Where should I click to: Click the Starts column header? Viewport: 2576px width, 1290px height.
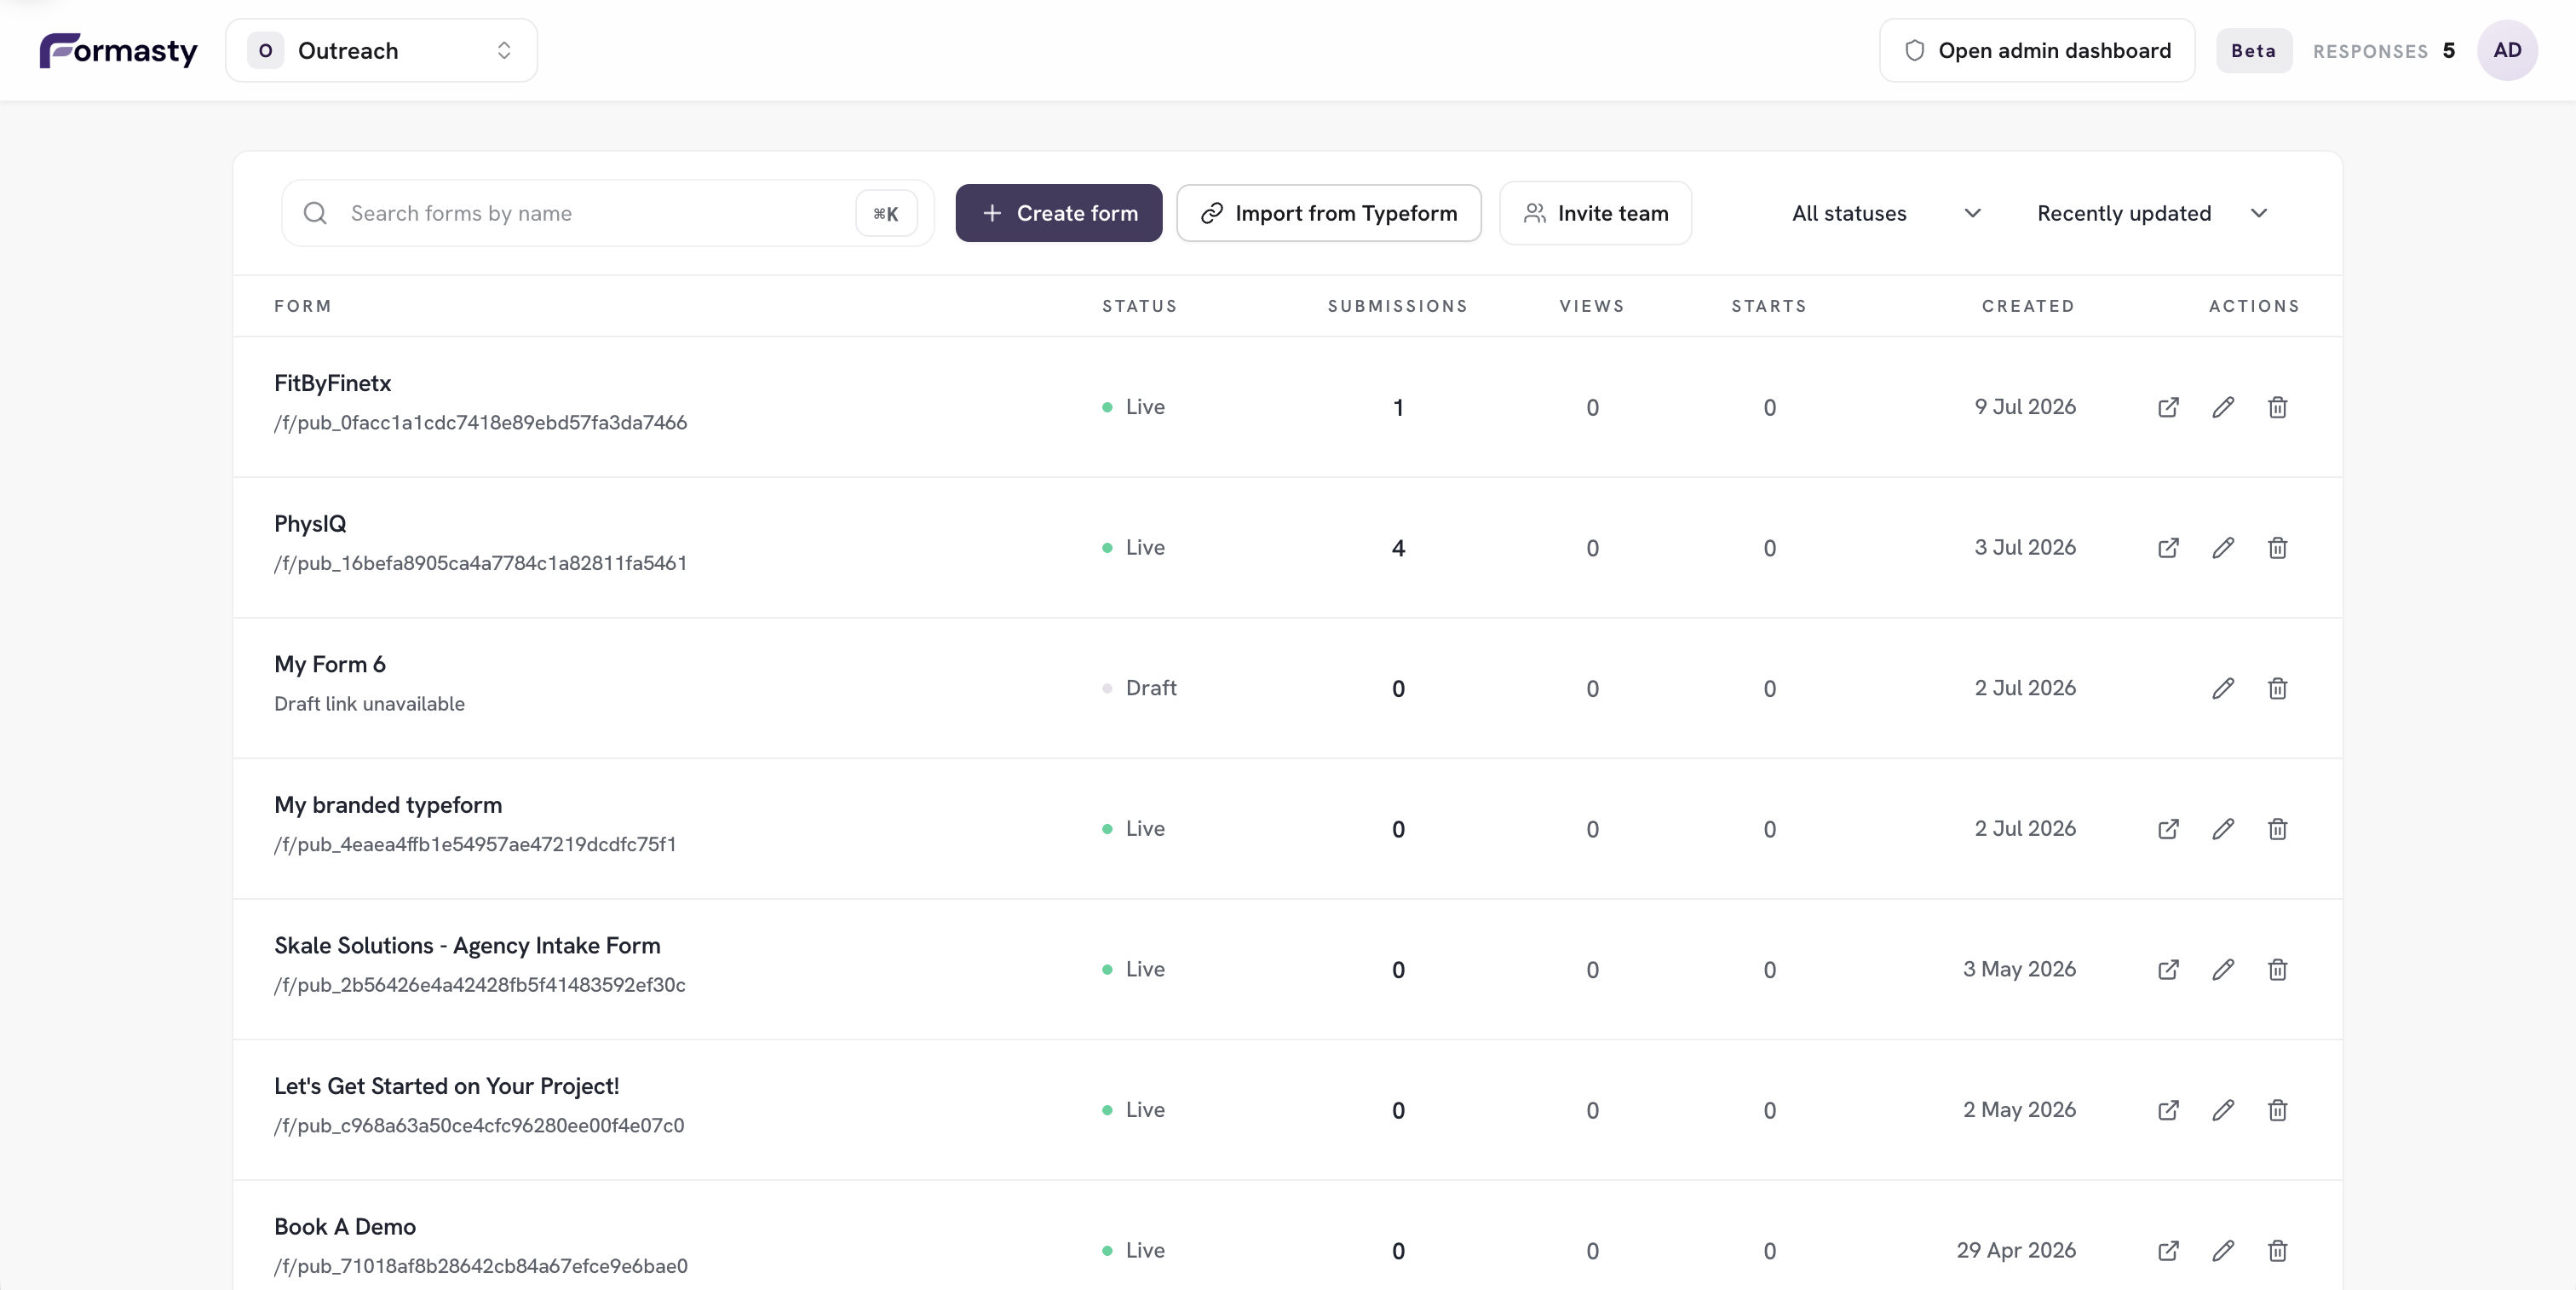coord(1769,306)
